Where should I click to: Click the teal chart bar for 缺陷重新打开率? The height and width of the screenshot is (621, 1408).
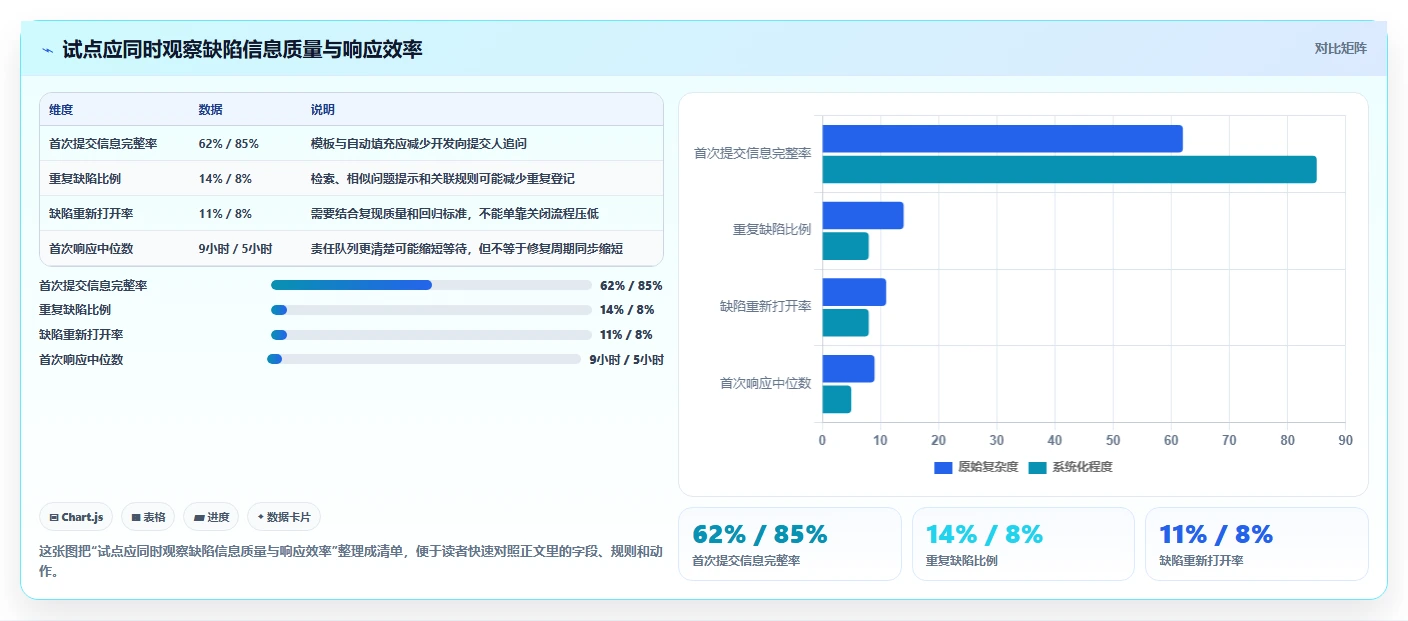[845, 323]
